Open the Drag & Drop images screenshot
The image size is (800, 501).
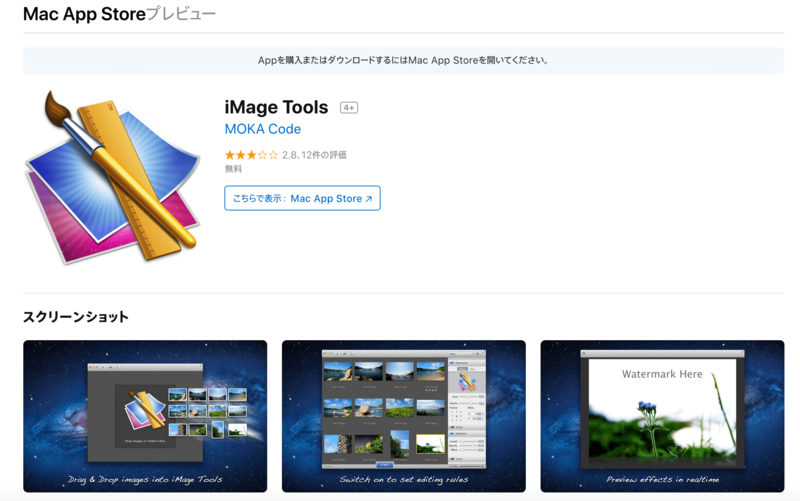coord(145,416)
